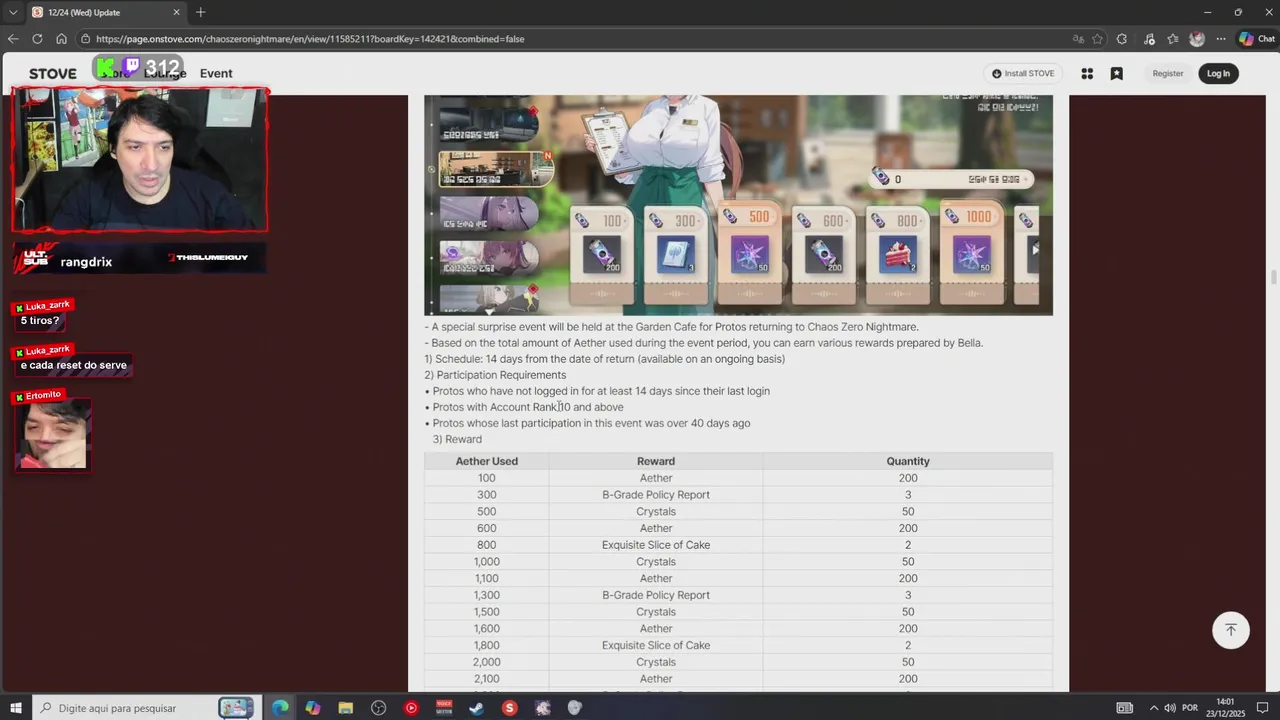The image size is (1280, 720).
Task: Open the notification center icon
Action: click(1262, 708)
